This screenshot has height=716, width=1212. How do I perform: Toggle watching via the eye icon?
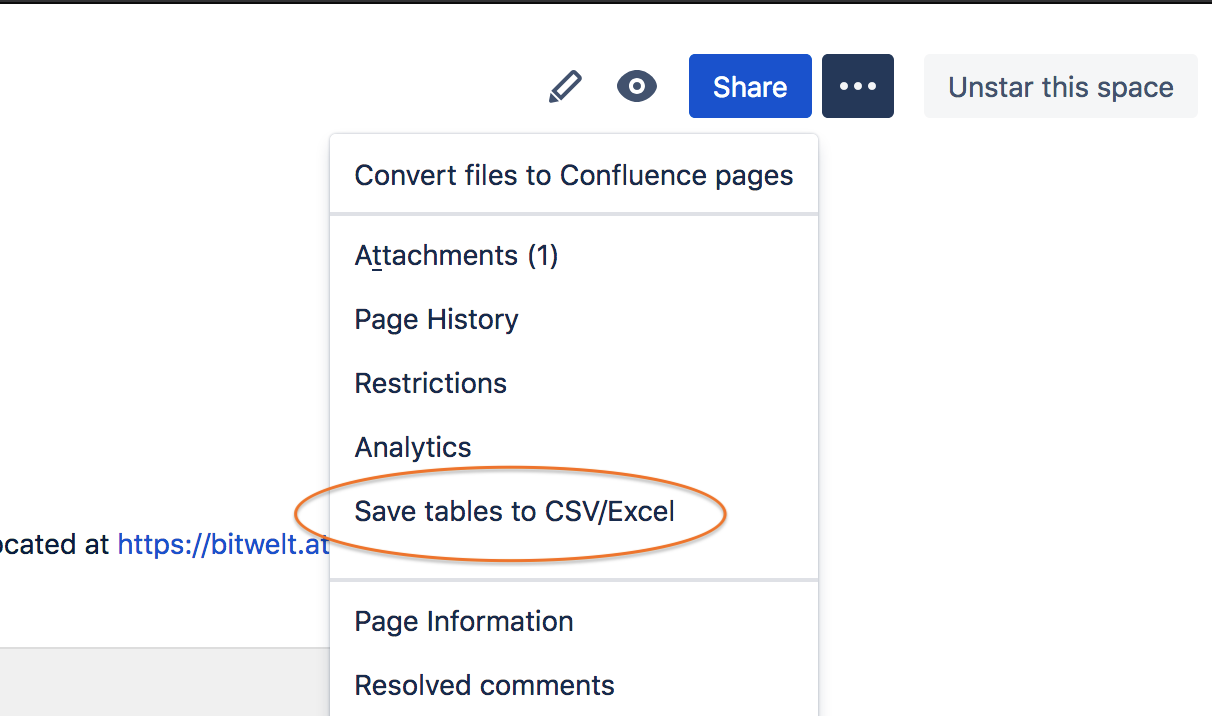637,86
